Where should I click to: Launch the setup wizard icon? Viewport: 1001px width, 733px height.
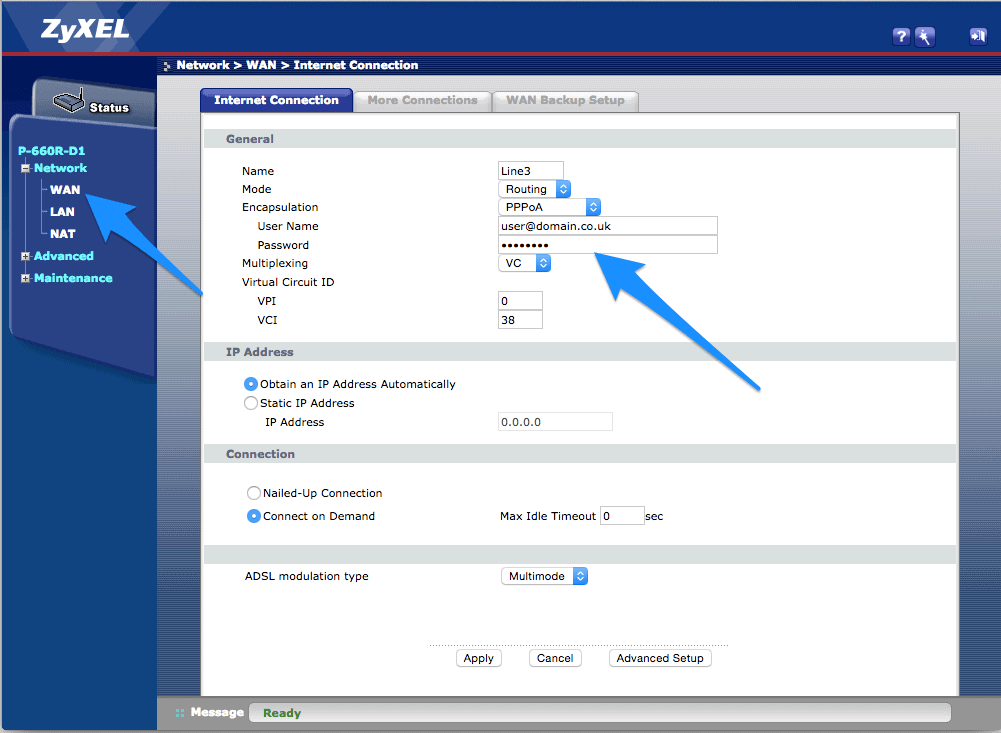924,36
